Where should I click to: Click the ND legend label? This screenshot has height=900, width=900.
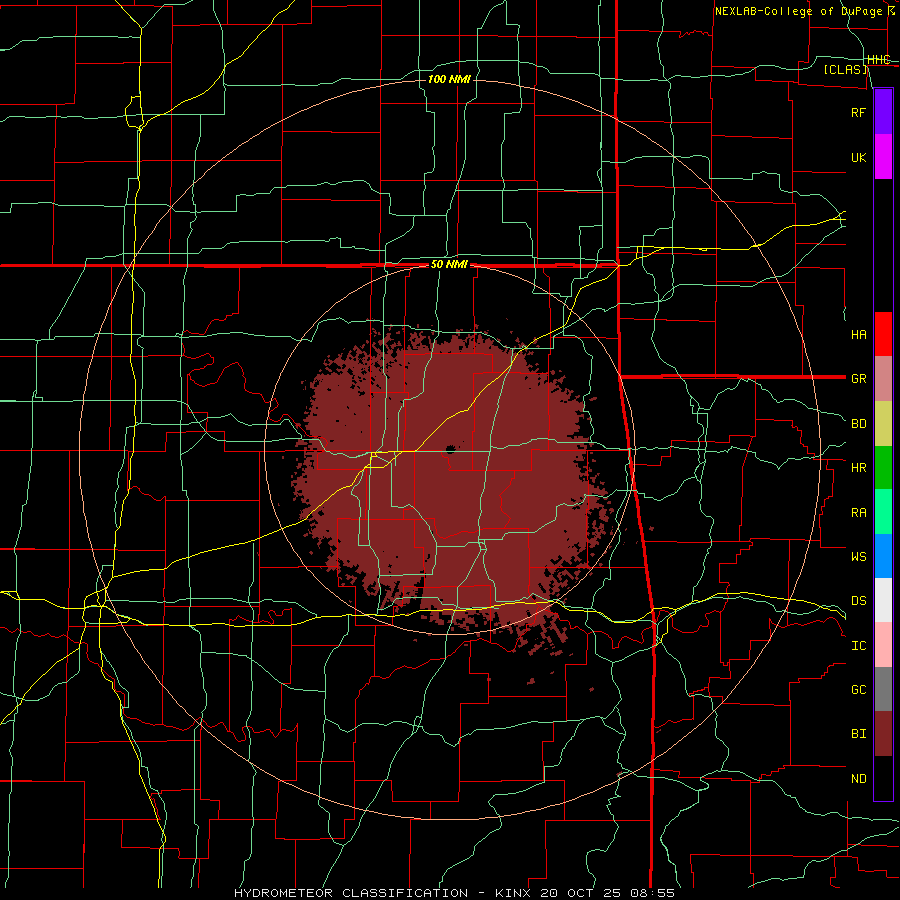[859, 779]
